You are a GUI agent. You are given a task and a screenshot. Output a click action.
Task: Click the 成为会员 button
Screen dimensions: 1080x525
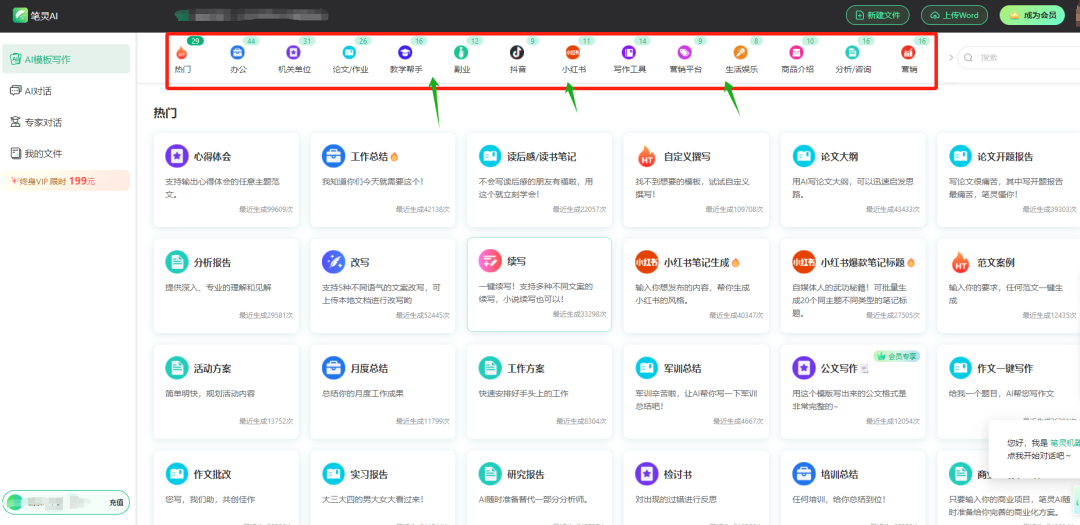[x=1032, y=15]
